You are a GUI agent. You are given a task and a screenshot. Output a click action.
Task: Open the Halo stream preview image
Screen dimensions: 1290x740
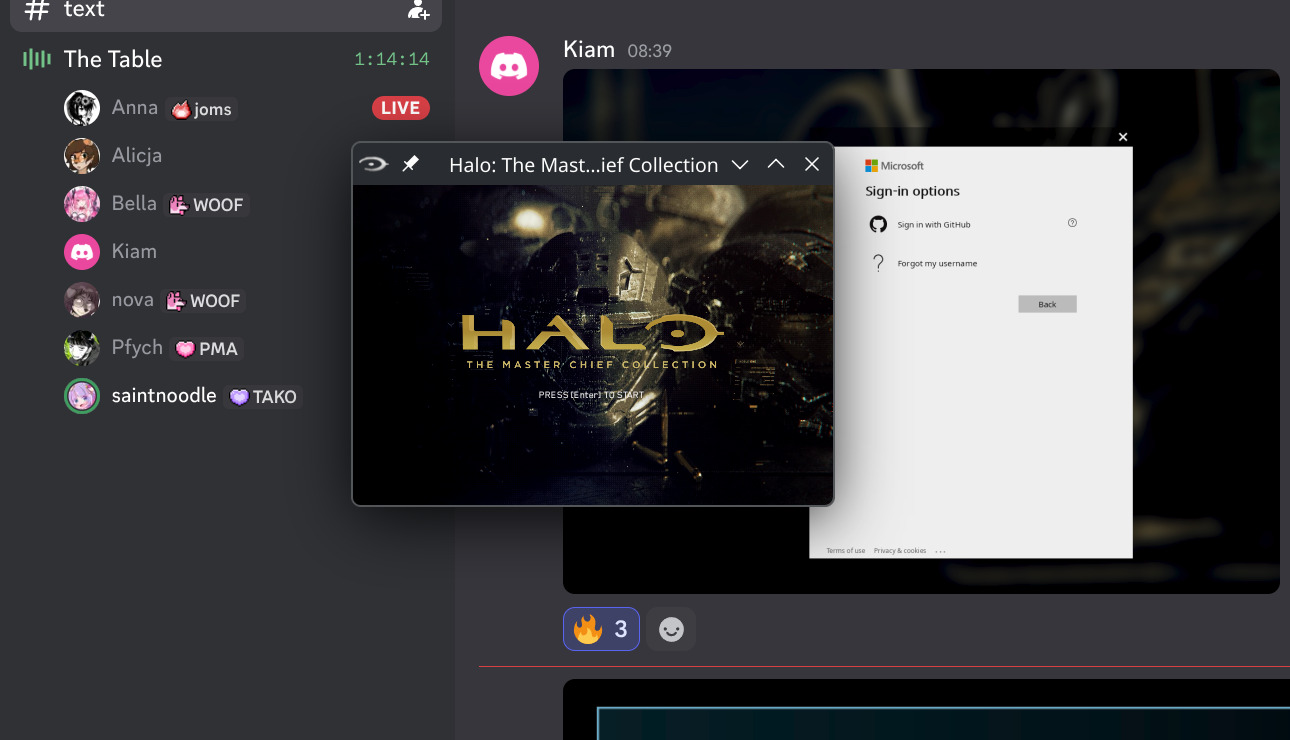click(x=592, y=345)
